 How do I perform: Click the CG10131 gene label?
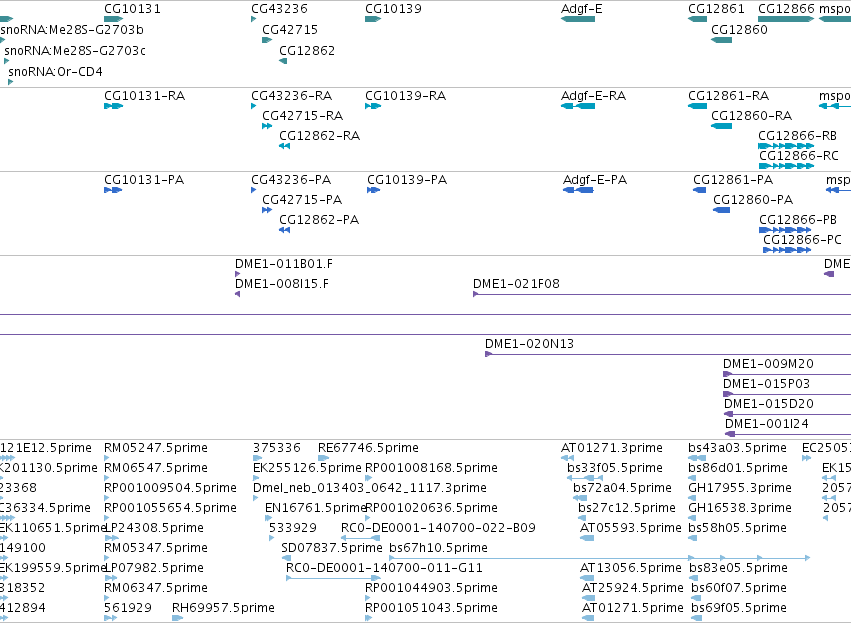[132, 9]
